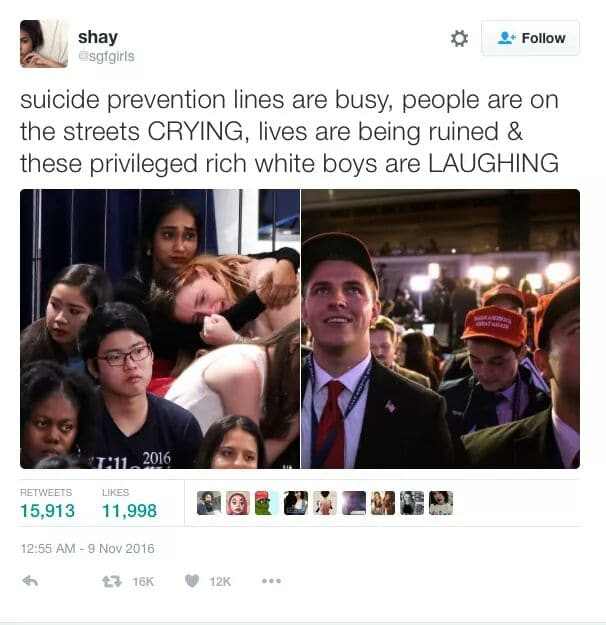Click the retweet icon showing 16K
Screen dimensions: 606x625
pyautogui.click(x=112, y=582)
